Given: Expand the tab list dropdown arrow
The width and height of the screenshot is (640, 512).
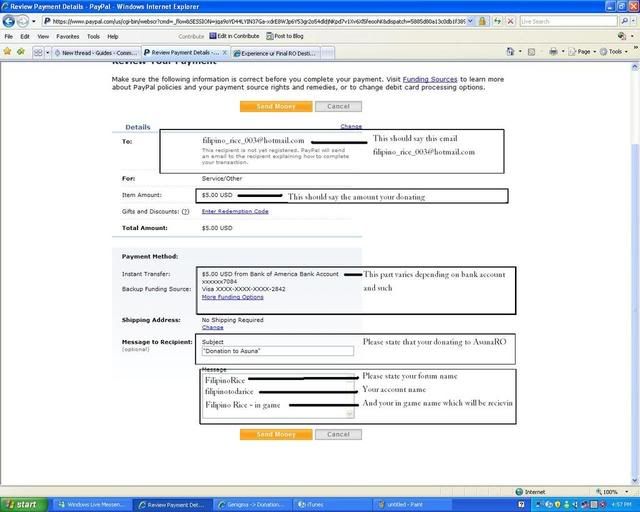Looking at the screenshot, I should [47, 53].
